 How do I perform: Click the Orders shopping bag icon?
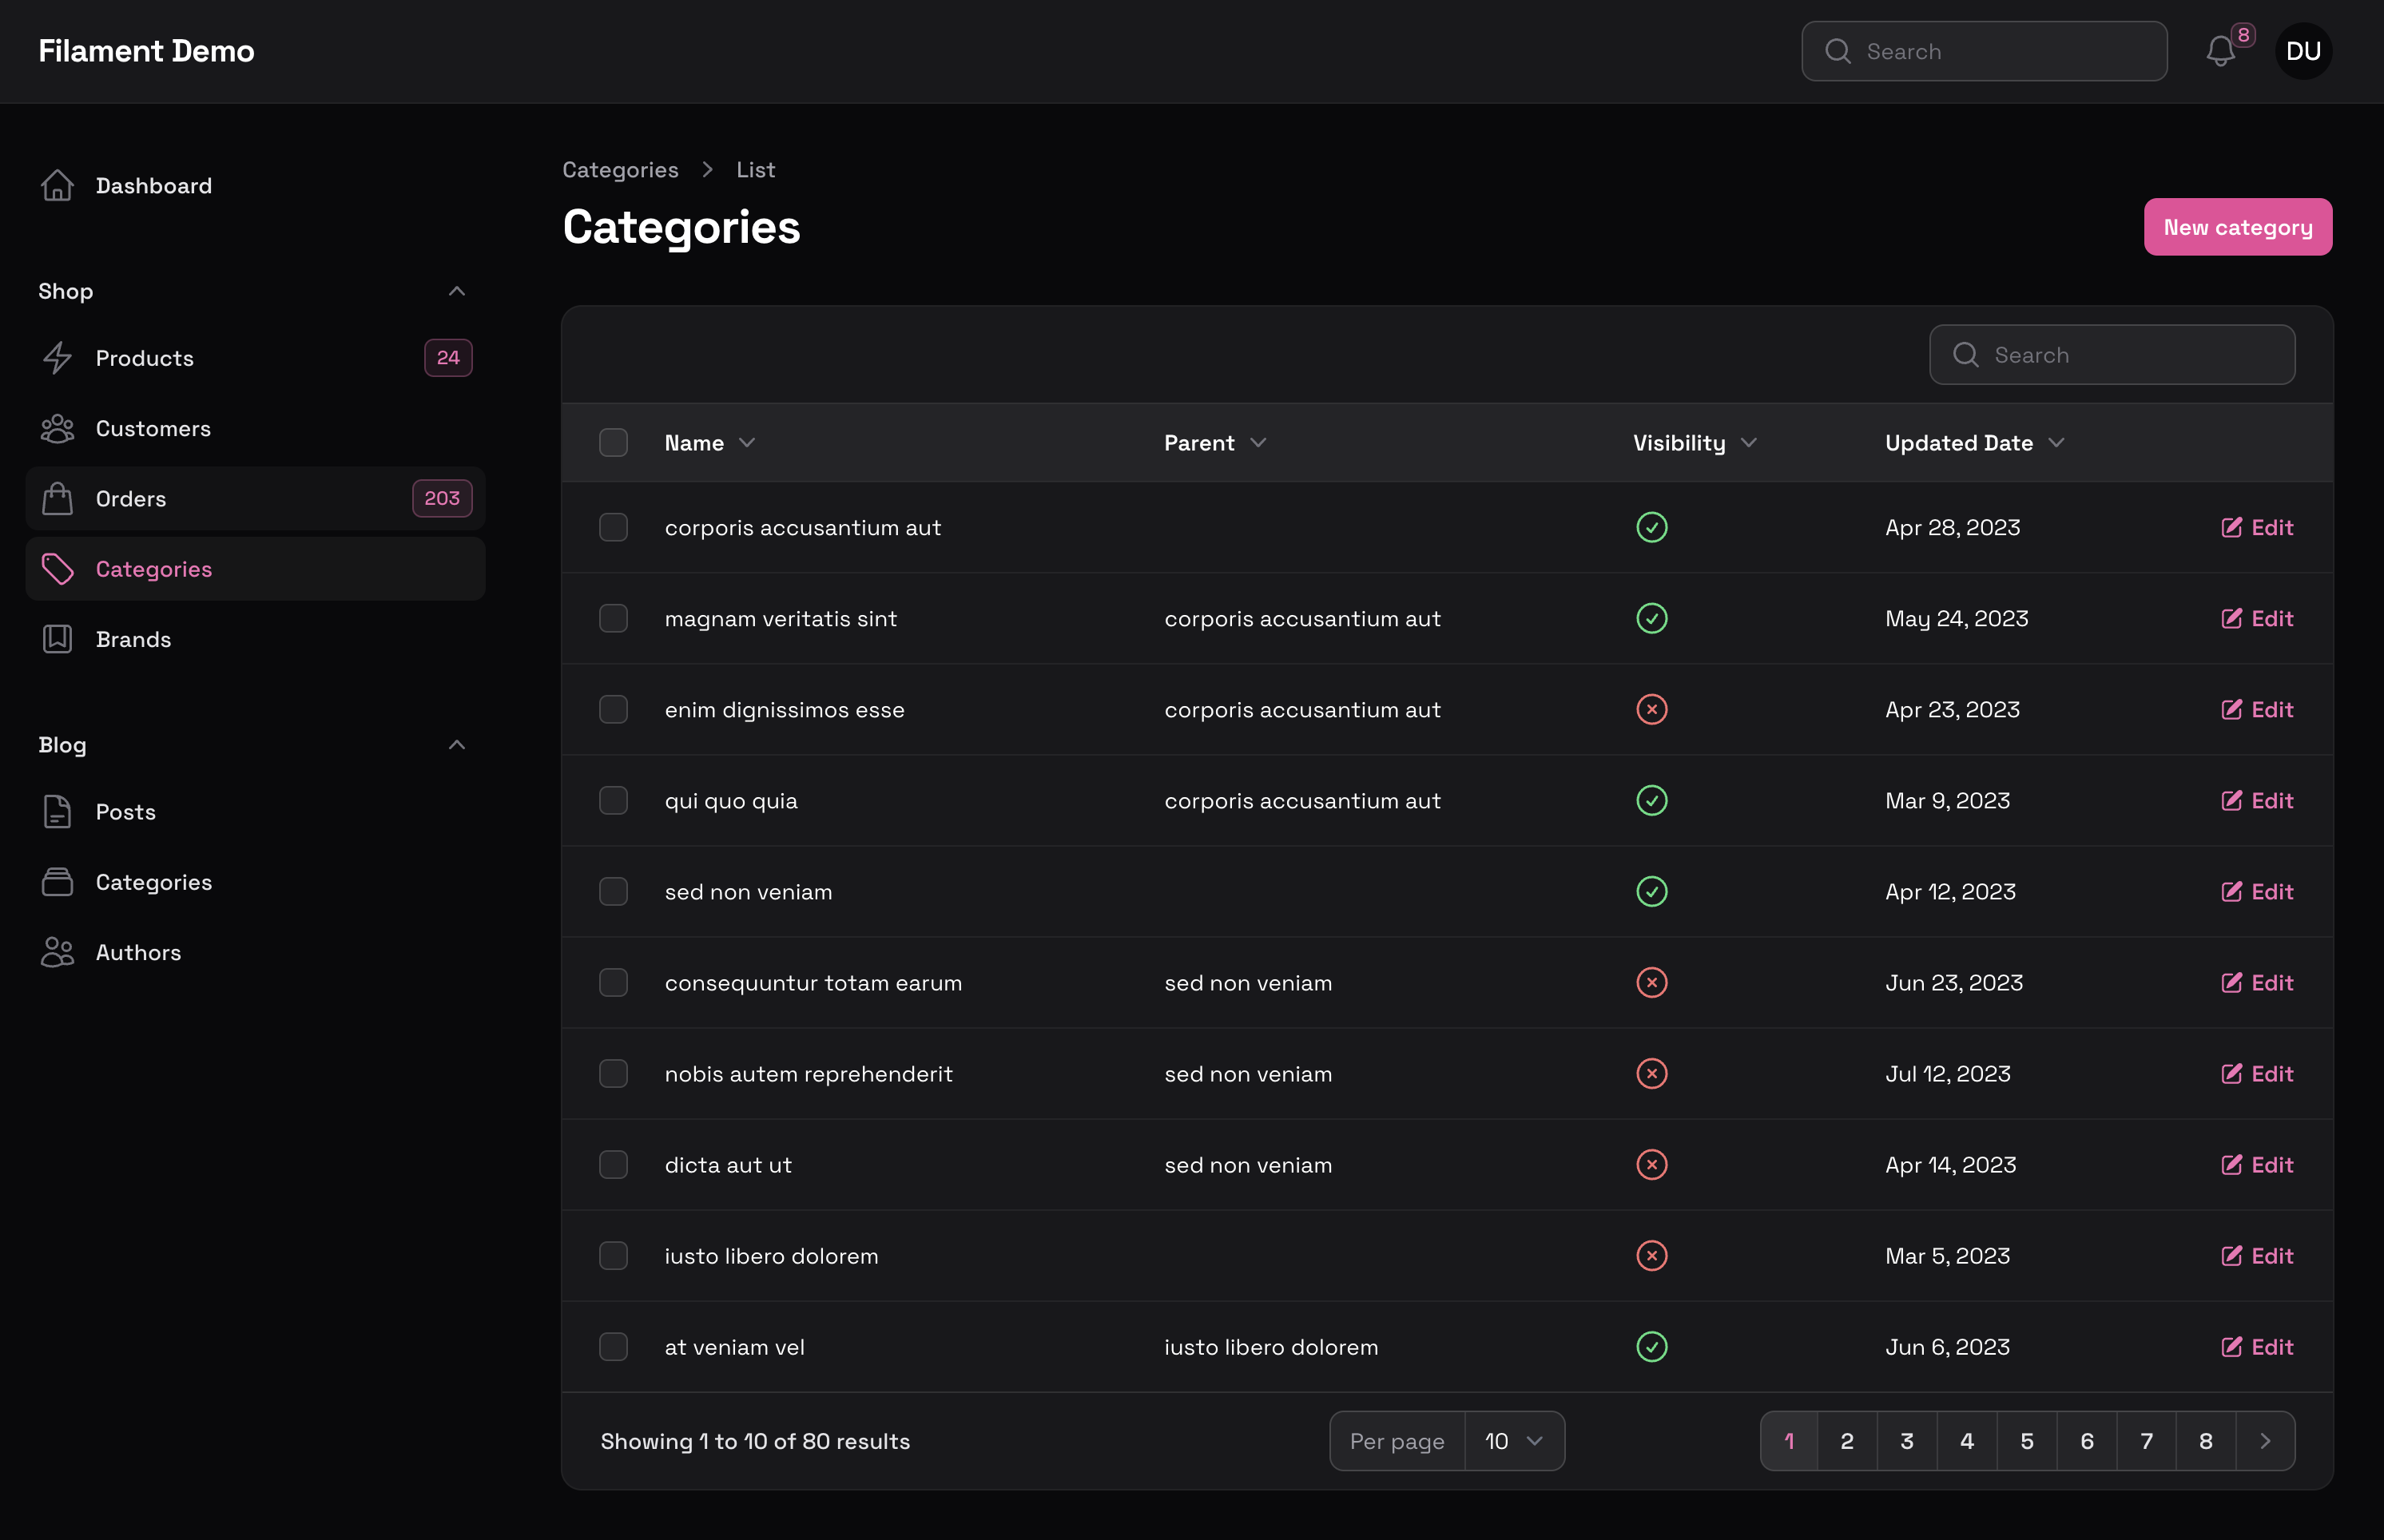point(57,499)
